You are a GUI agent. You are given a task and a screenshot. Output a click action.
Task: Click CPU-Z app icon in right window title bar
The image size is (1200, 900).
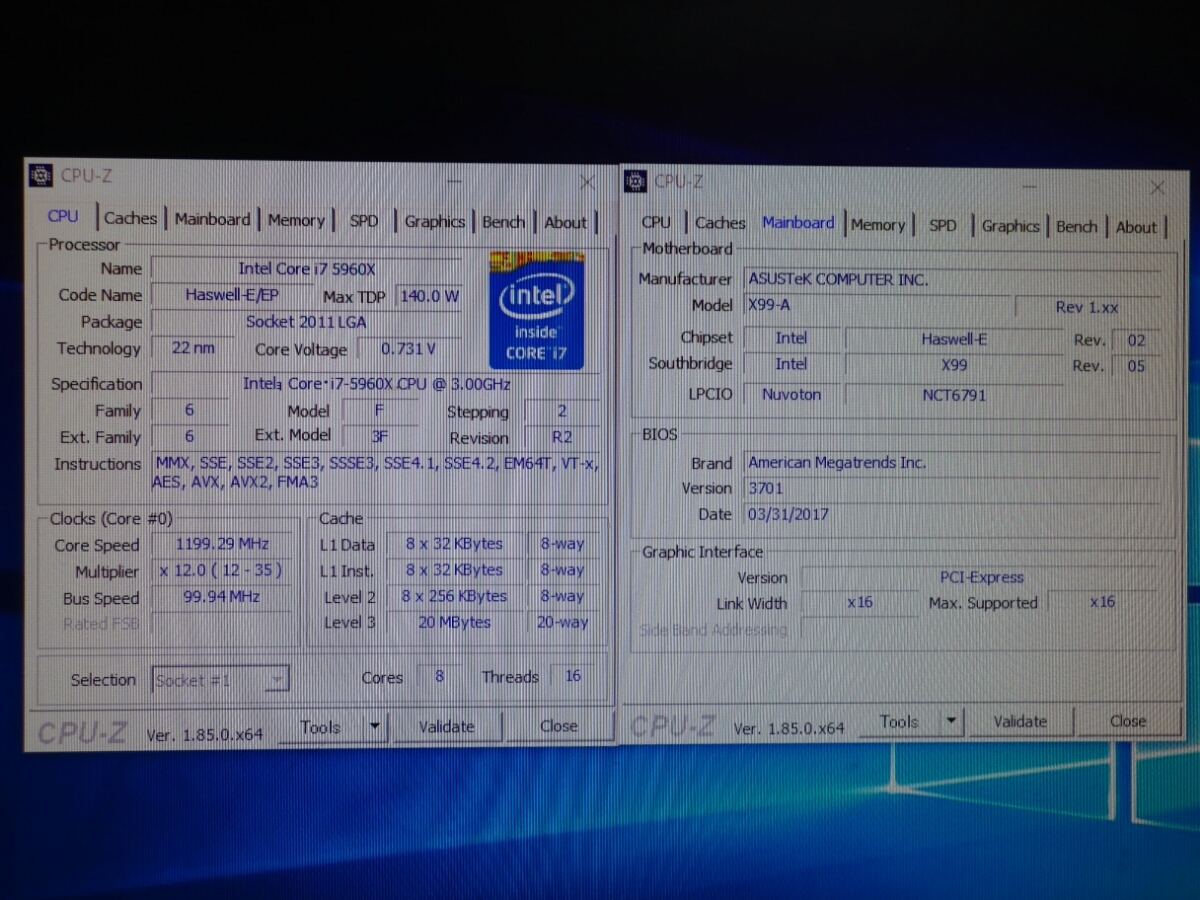pos(635,180)
